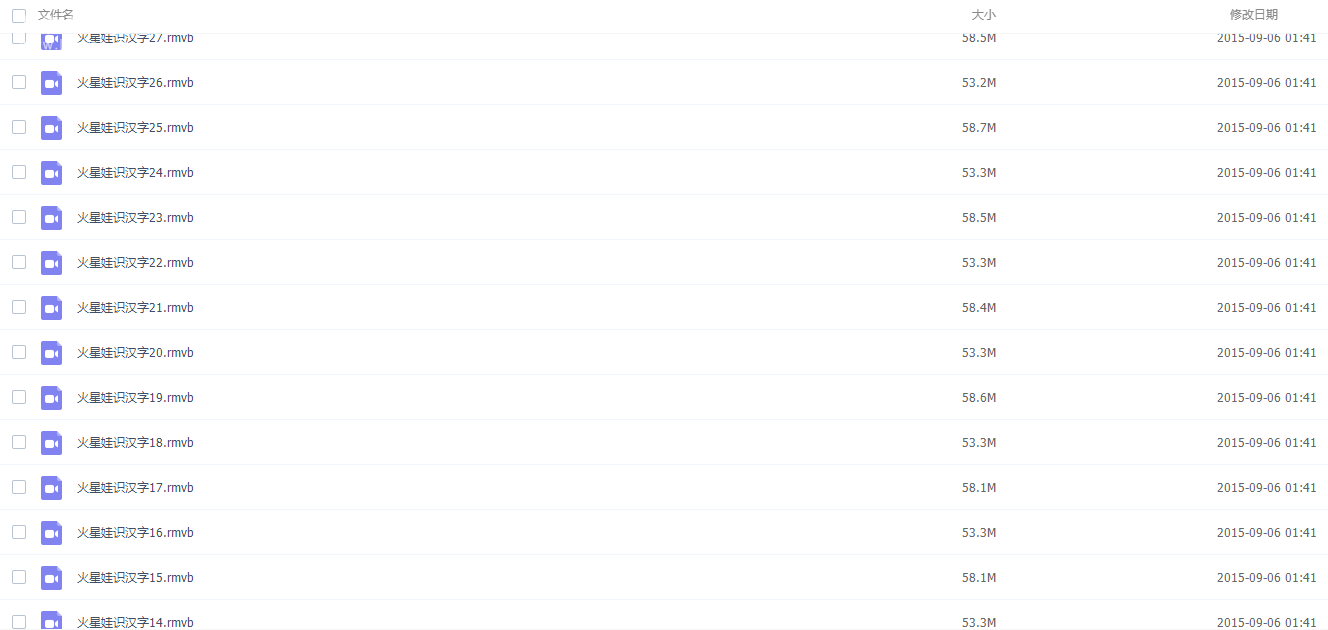Tick the checkbox for 火星娃识汉字20.rmvb

pyautogui.click(x=19, y=352)
